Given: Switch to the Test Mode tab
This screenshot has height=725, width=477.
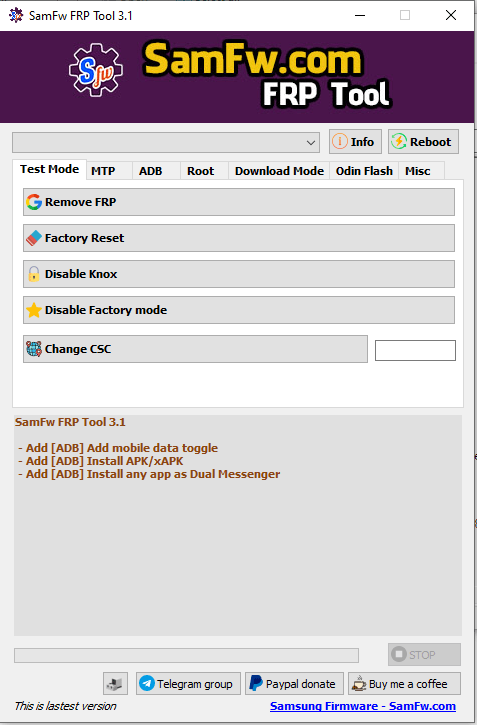Looking at the screenshot, I should click(49, 169).
